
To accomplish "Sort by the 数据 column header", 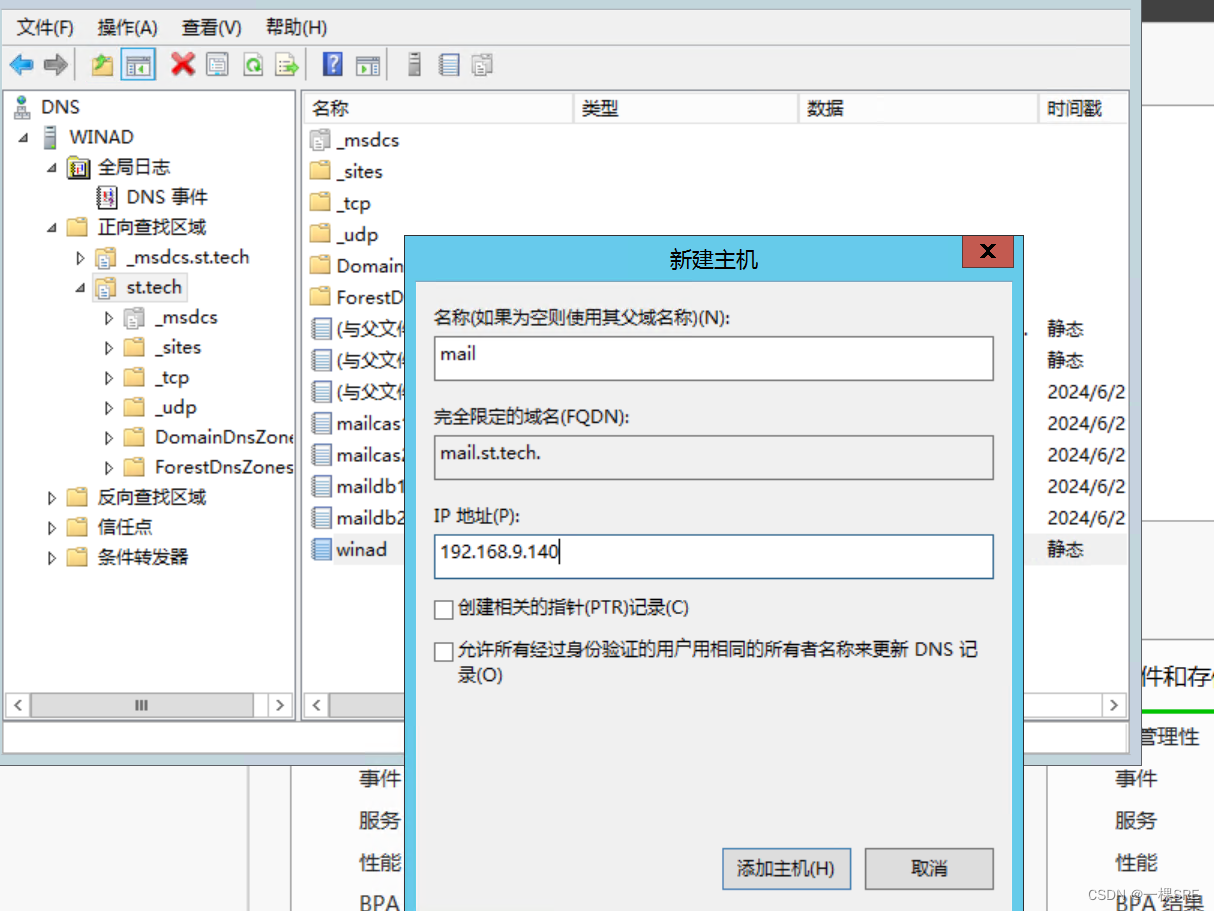I will (918, 108).
